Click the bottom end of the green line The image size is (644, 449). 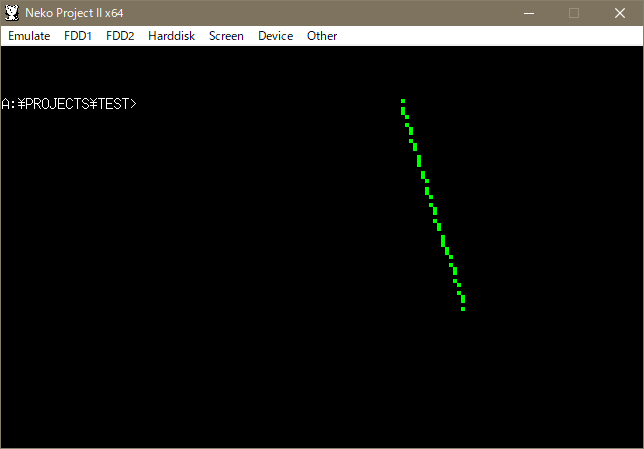(x=463, y=308)
